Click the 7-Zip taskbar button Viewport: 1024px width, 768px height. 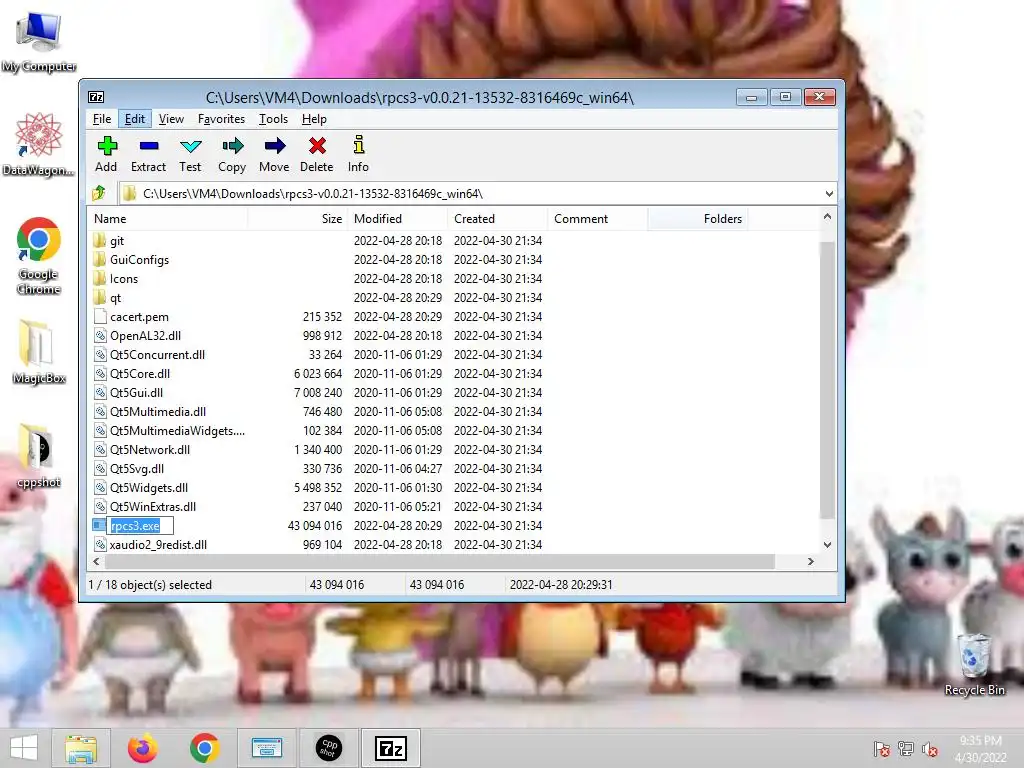(391, 748)
